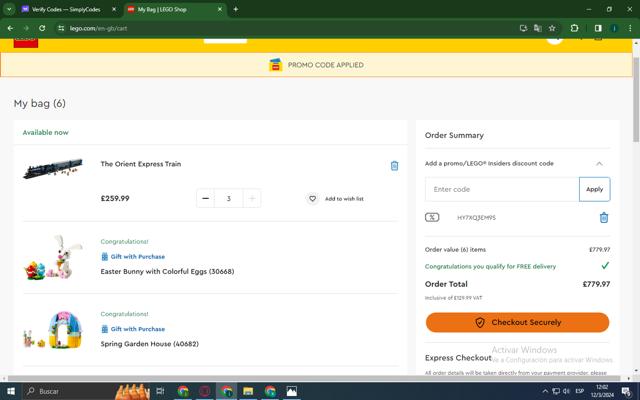Image resolution: width=640 pixels, height=400 pixels.
Task: Close the My Bag LEGO Shop tab
Action: coord(220,9)
